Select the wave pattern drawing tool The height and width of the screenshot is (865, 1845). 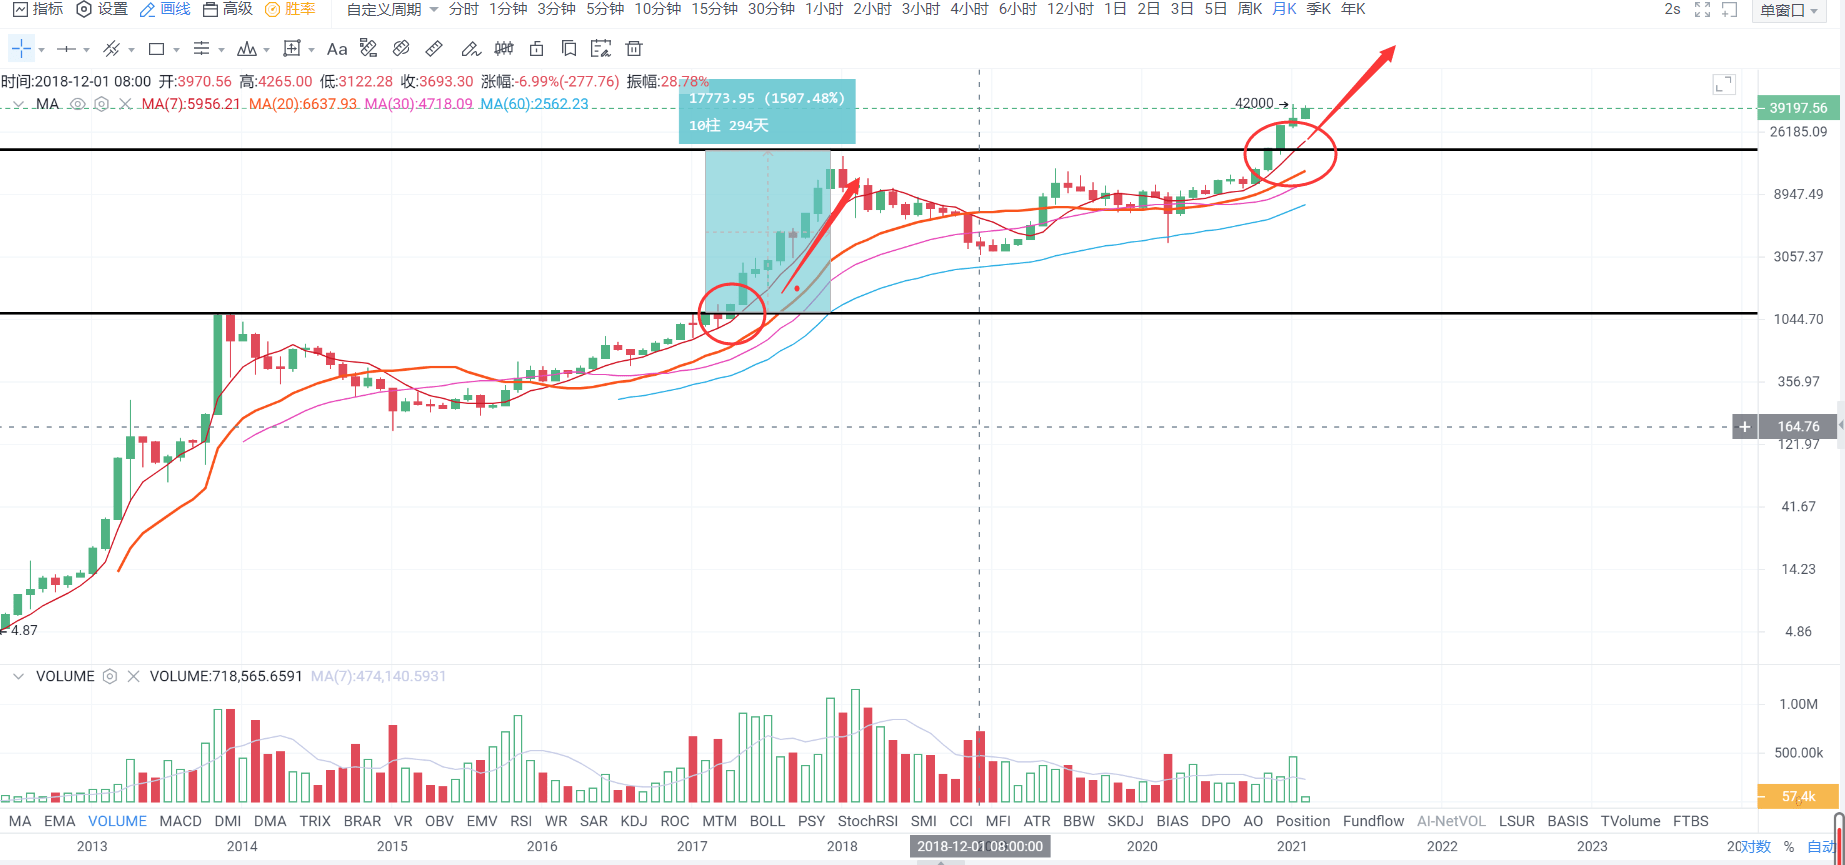tap(246, 48)
